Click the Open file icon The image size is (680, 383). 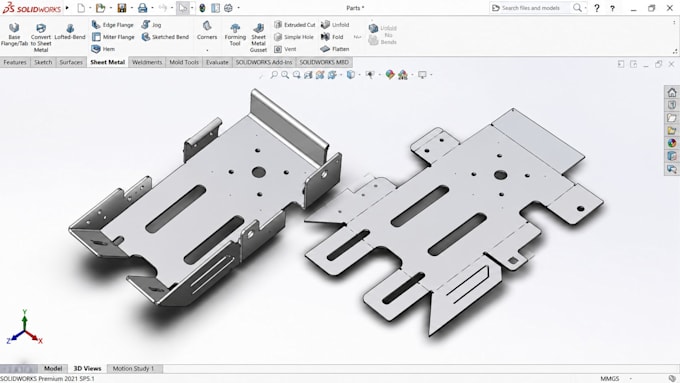coord(101,8)
